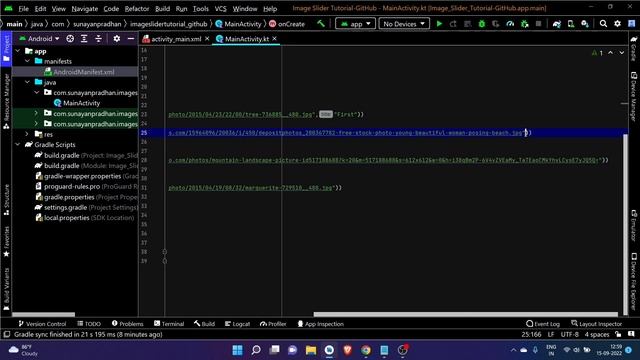Open the Structure side tab
640x360 pixels.
(6, 200)
